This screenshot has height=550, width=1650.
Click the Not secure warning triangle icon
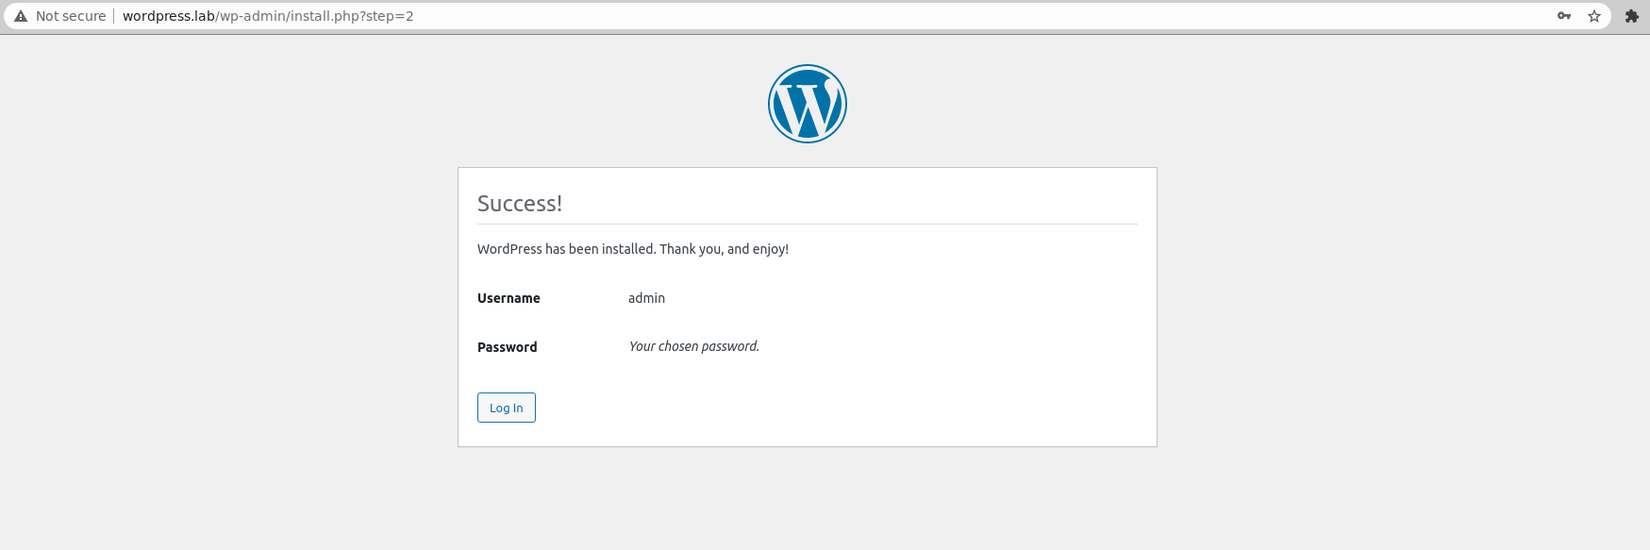20,16
